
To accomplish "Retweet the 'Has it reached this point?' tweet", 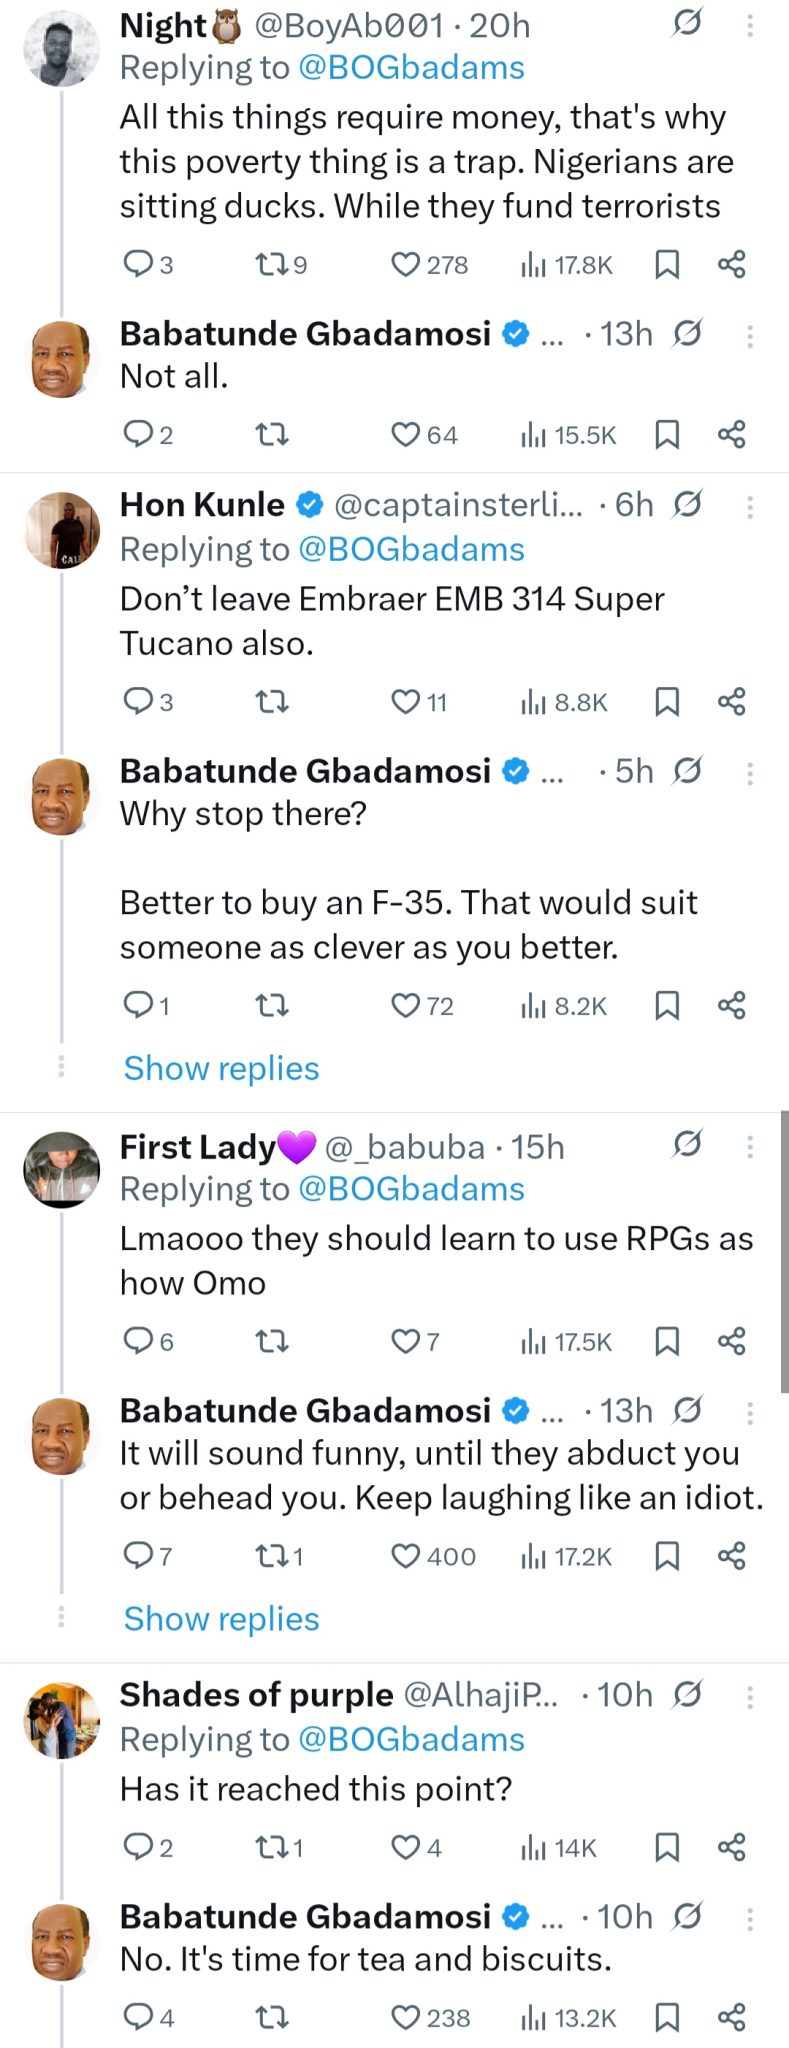I will point(270,1848).
